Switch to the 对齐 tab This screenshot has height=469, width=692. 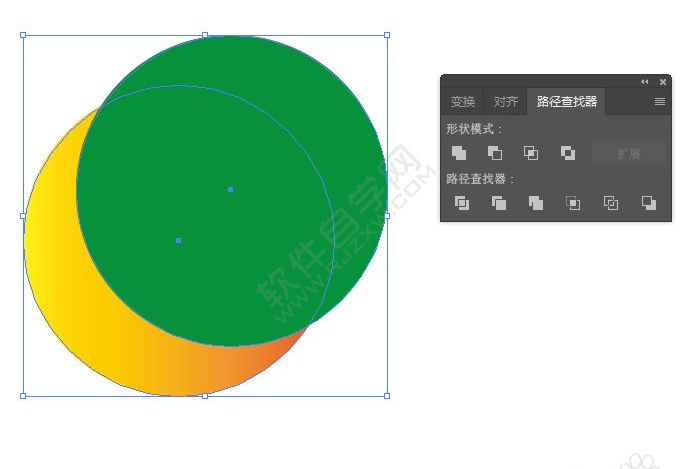click(x=506, y=102)
